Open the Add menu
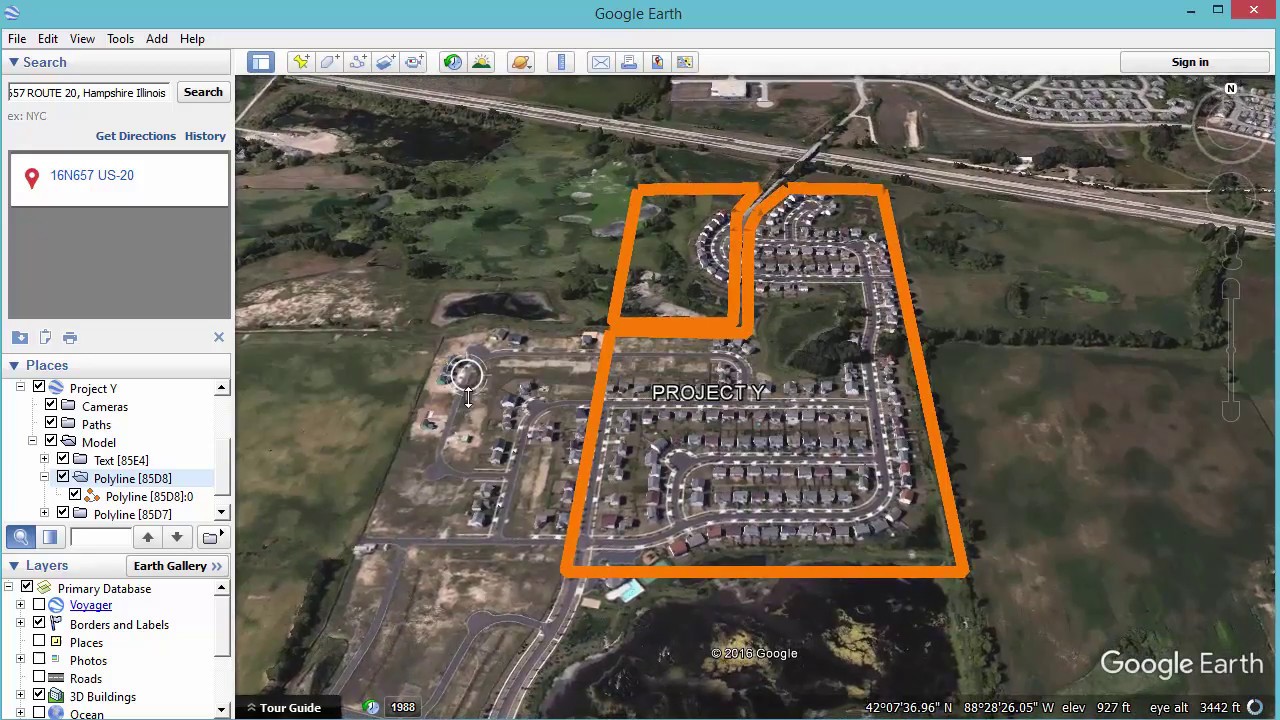Viewport: 1280px width, 720px height. tap(157, 39)
